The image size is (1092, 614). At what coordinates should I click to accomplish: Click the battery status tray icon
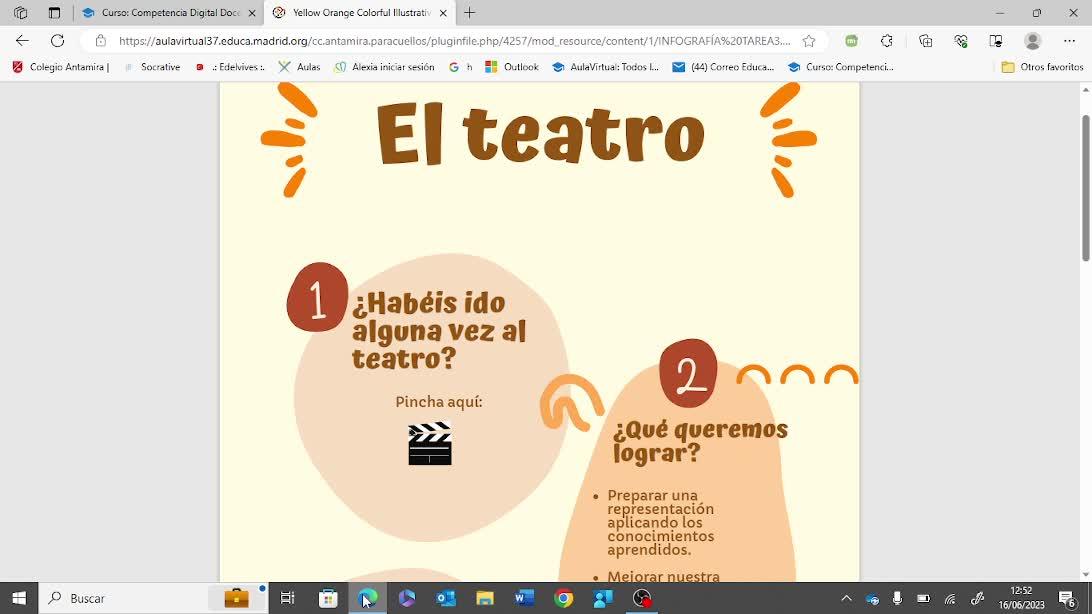pyautogui.click(x=923, y=598)
